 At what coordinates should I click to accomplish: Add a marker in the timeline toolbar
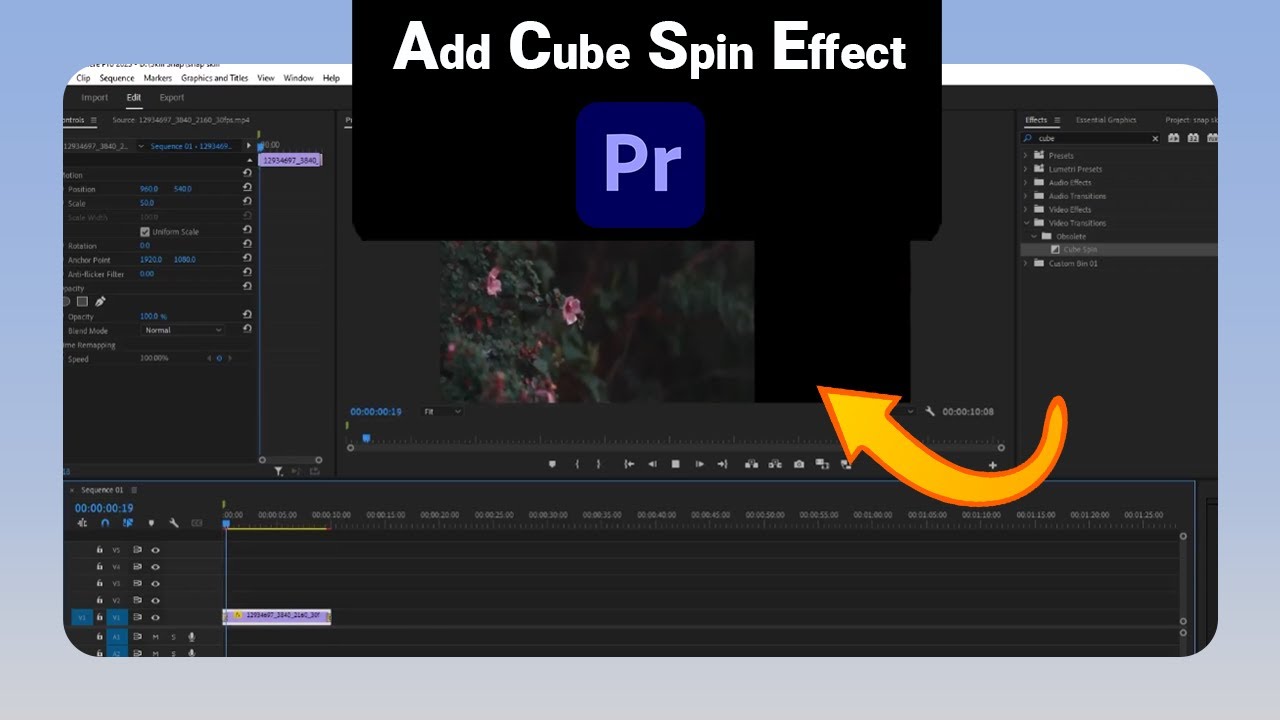coord(151,523)
